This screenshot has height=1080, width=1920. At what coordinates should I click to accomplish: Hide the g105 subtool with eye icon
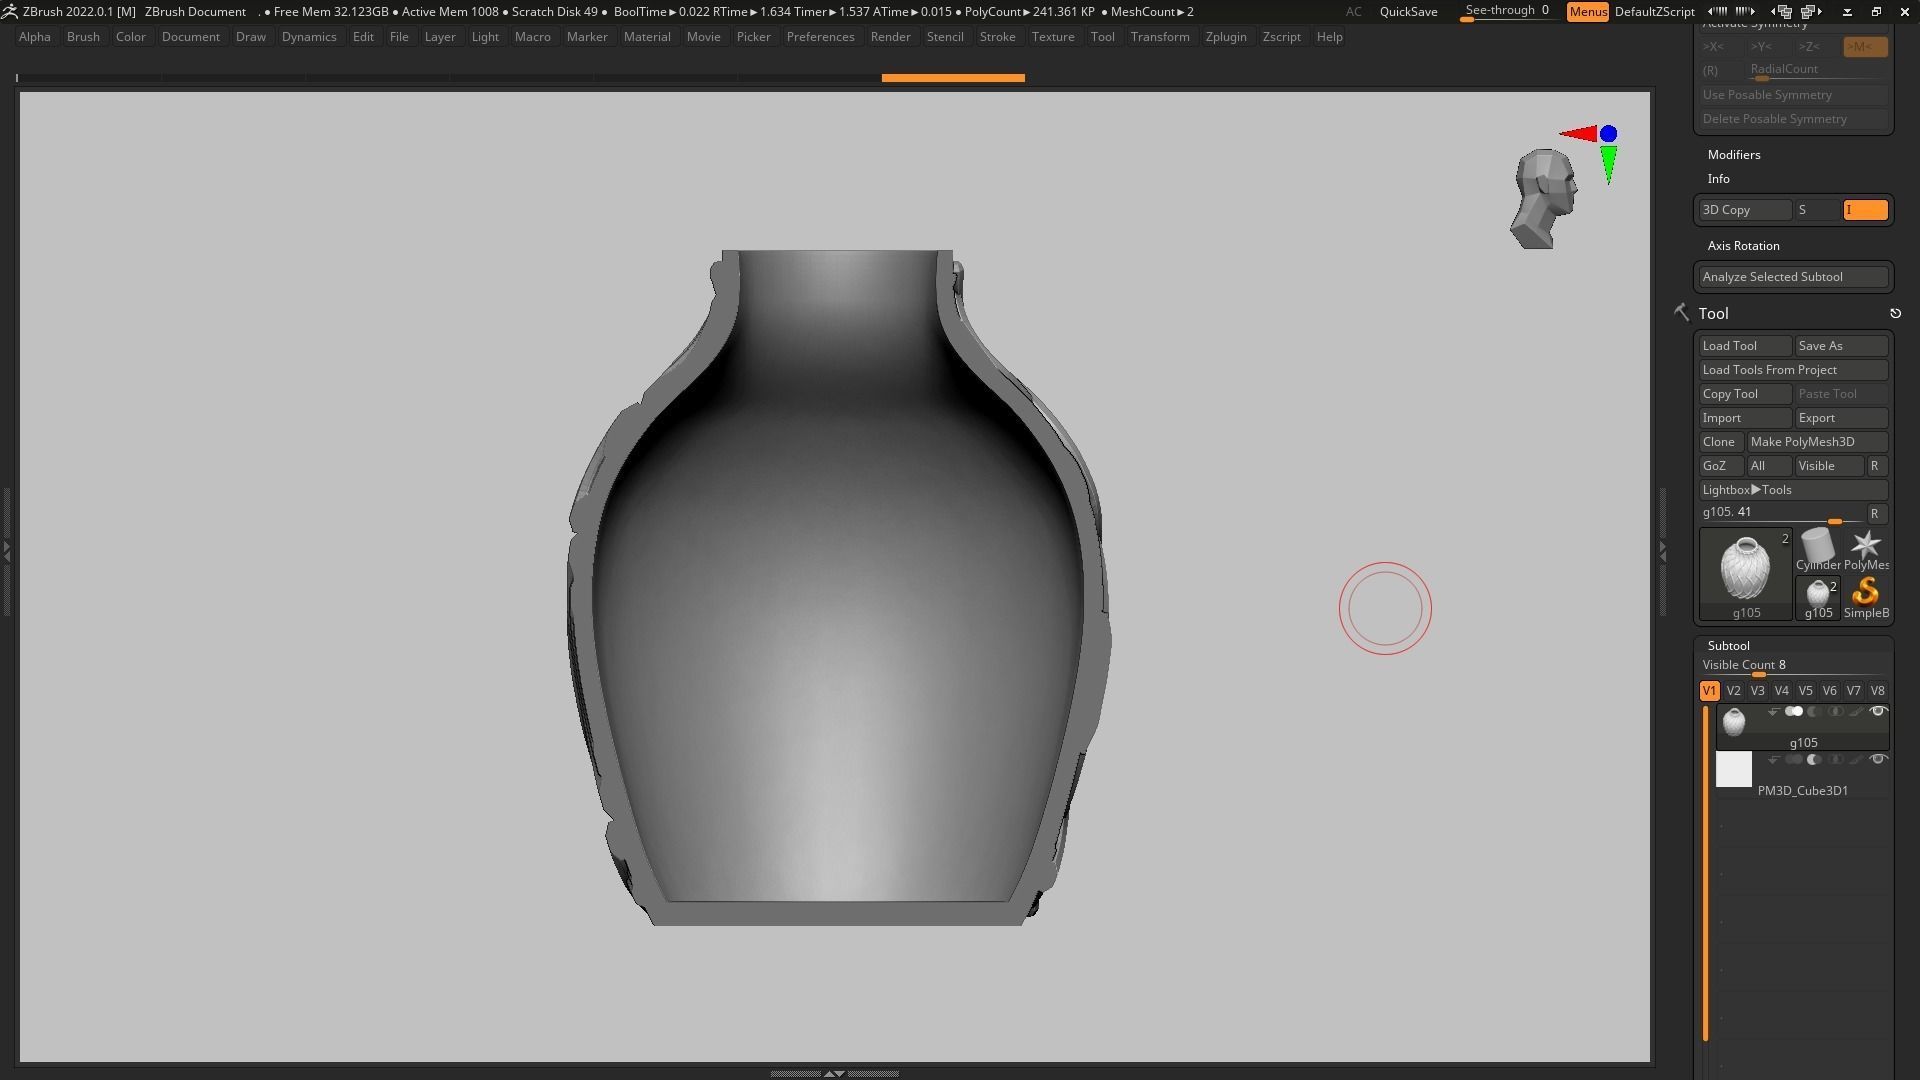pos(1877,712)
